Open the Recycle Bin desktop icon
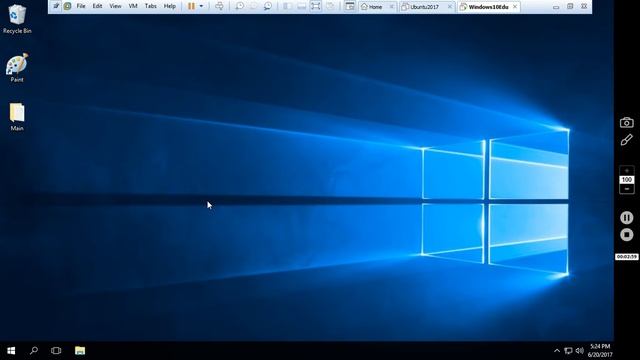Image resolution: width=640 pixels, height=360 pixels. [17, 19]
